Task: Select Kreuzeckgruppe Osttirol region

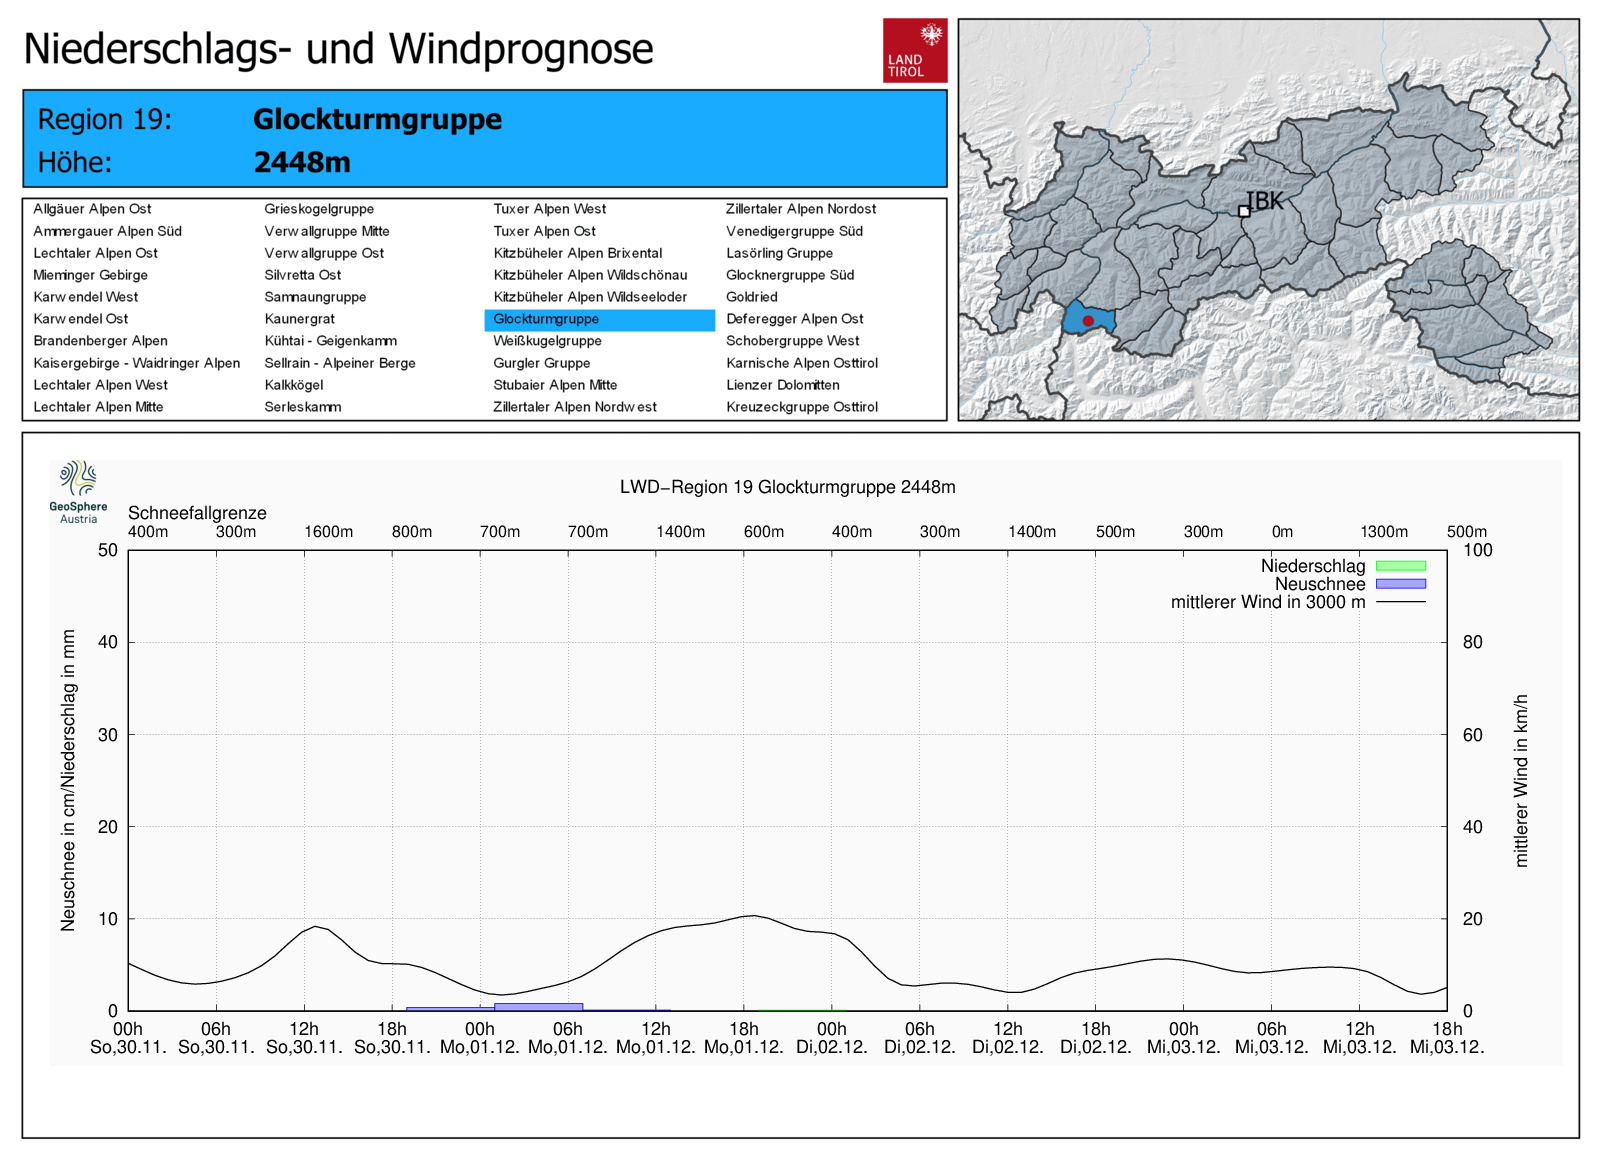Action: click(x=801, y=407)
